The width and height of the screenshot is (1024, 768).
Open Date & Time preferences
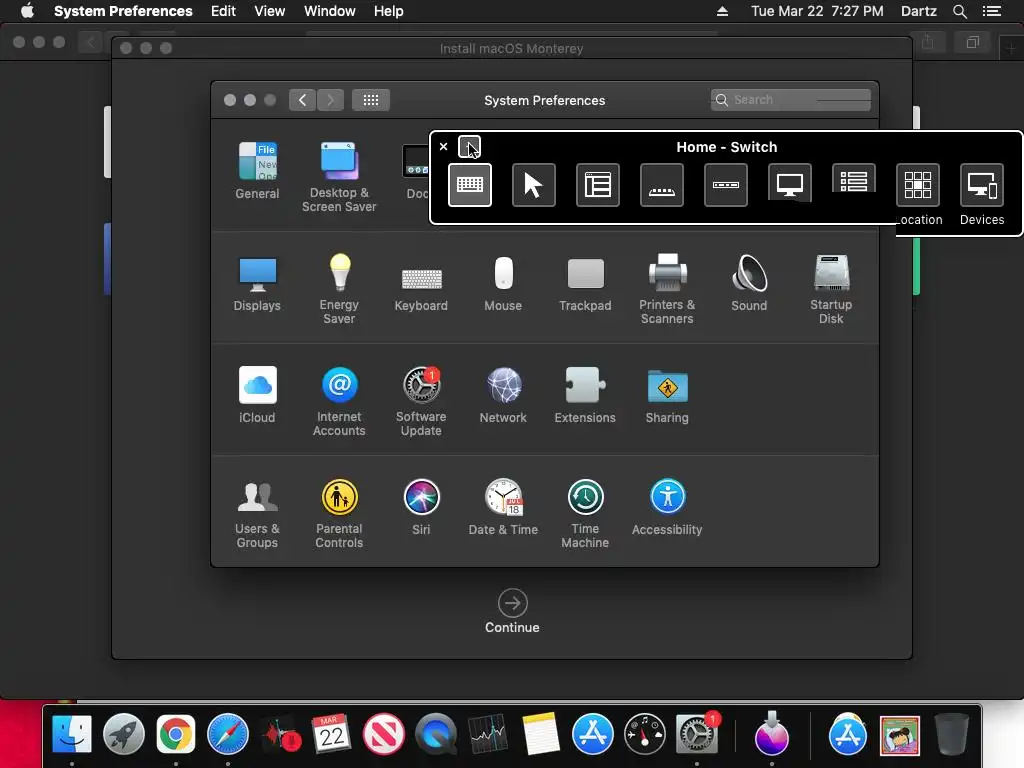click(x=503, y=507)
